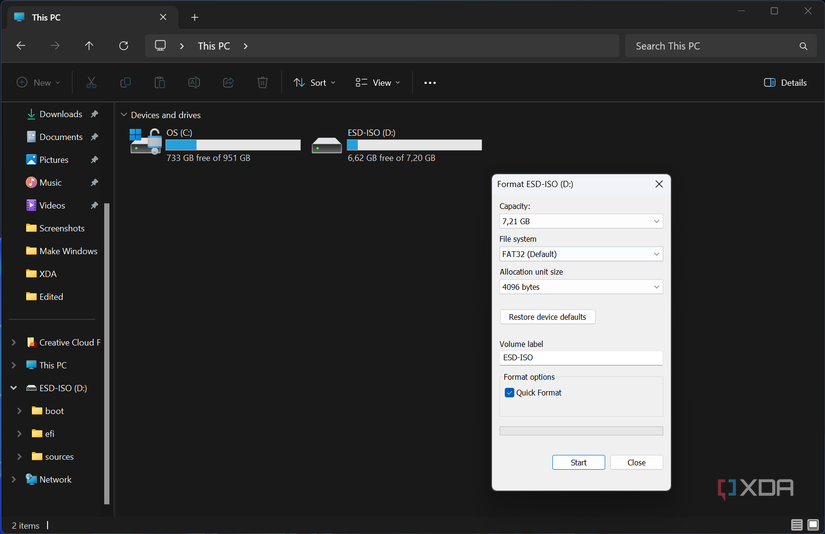Image resolution: width=825 pixels, height=534 pixels.
Task: Click the Cut scissors icon in toolbar
Action: 91,83
